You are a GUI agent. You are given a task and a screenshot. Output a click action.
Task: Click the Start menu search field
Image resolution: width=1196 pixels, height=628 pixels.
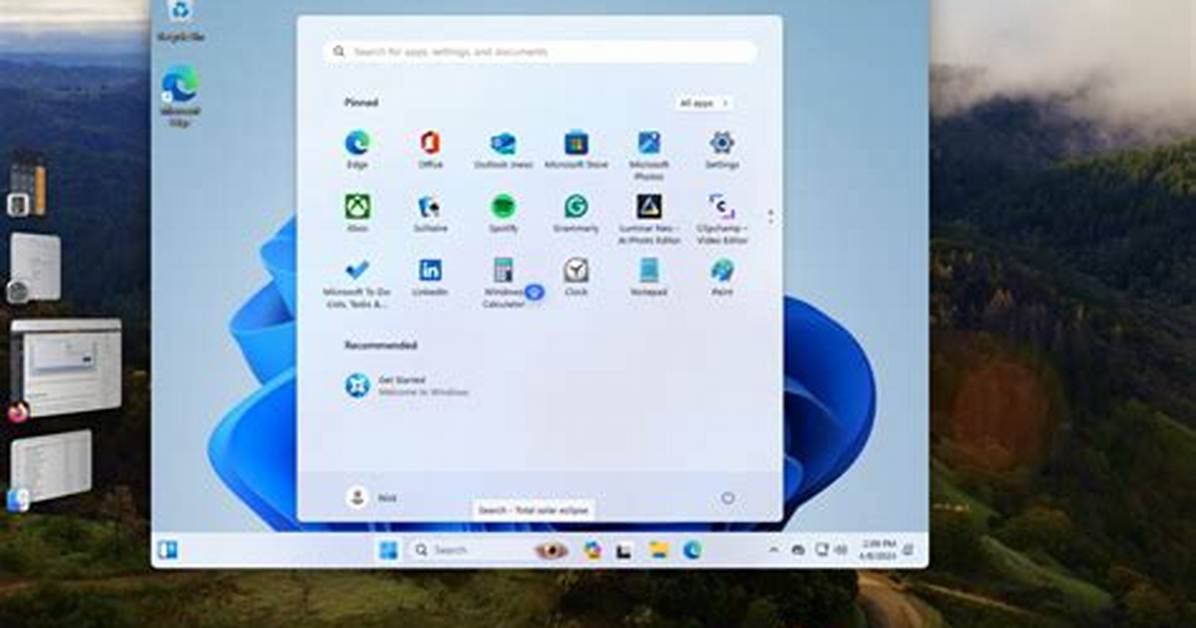[x=540, y=52]
